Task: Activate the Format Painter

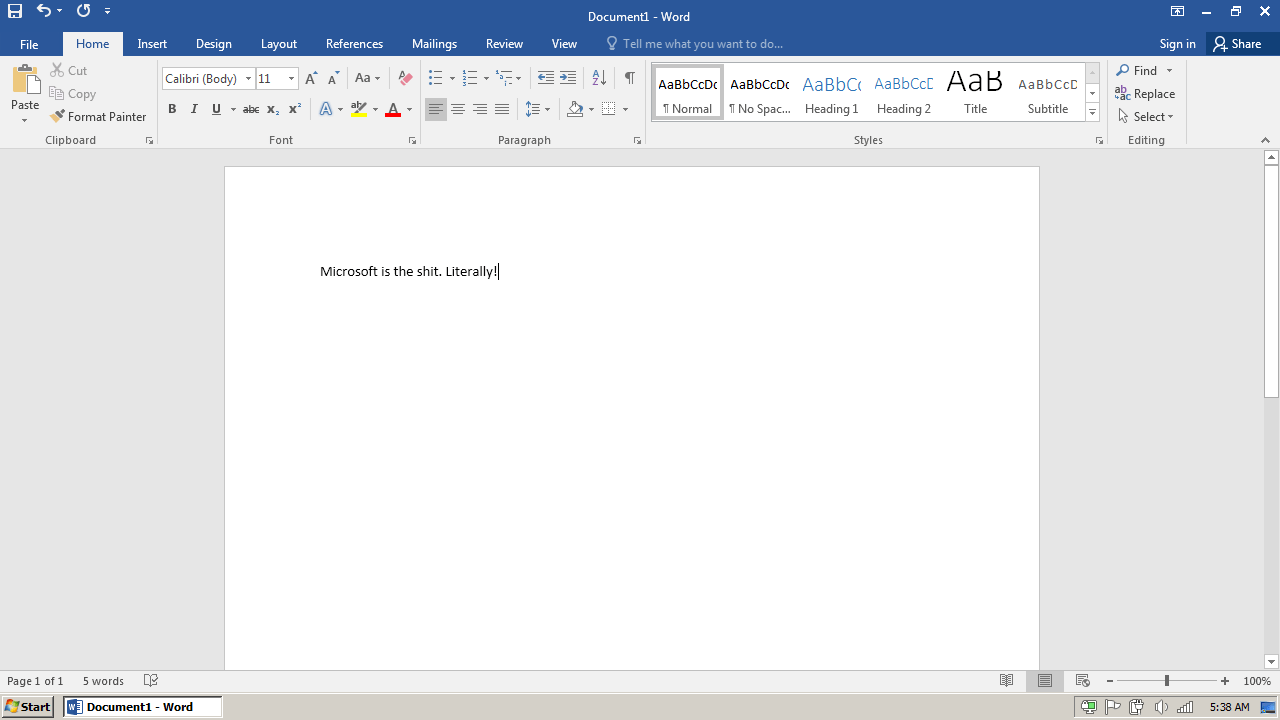Action: point(98,116)
